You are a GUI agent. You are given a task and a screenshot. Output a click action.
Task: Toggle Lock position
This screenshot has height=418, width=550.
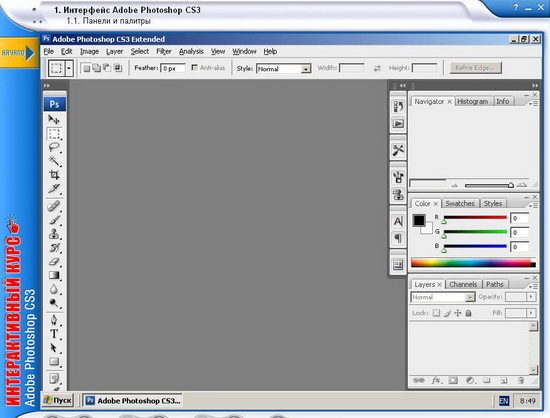click(458, 313)
